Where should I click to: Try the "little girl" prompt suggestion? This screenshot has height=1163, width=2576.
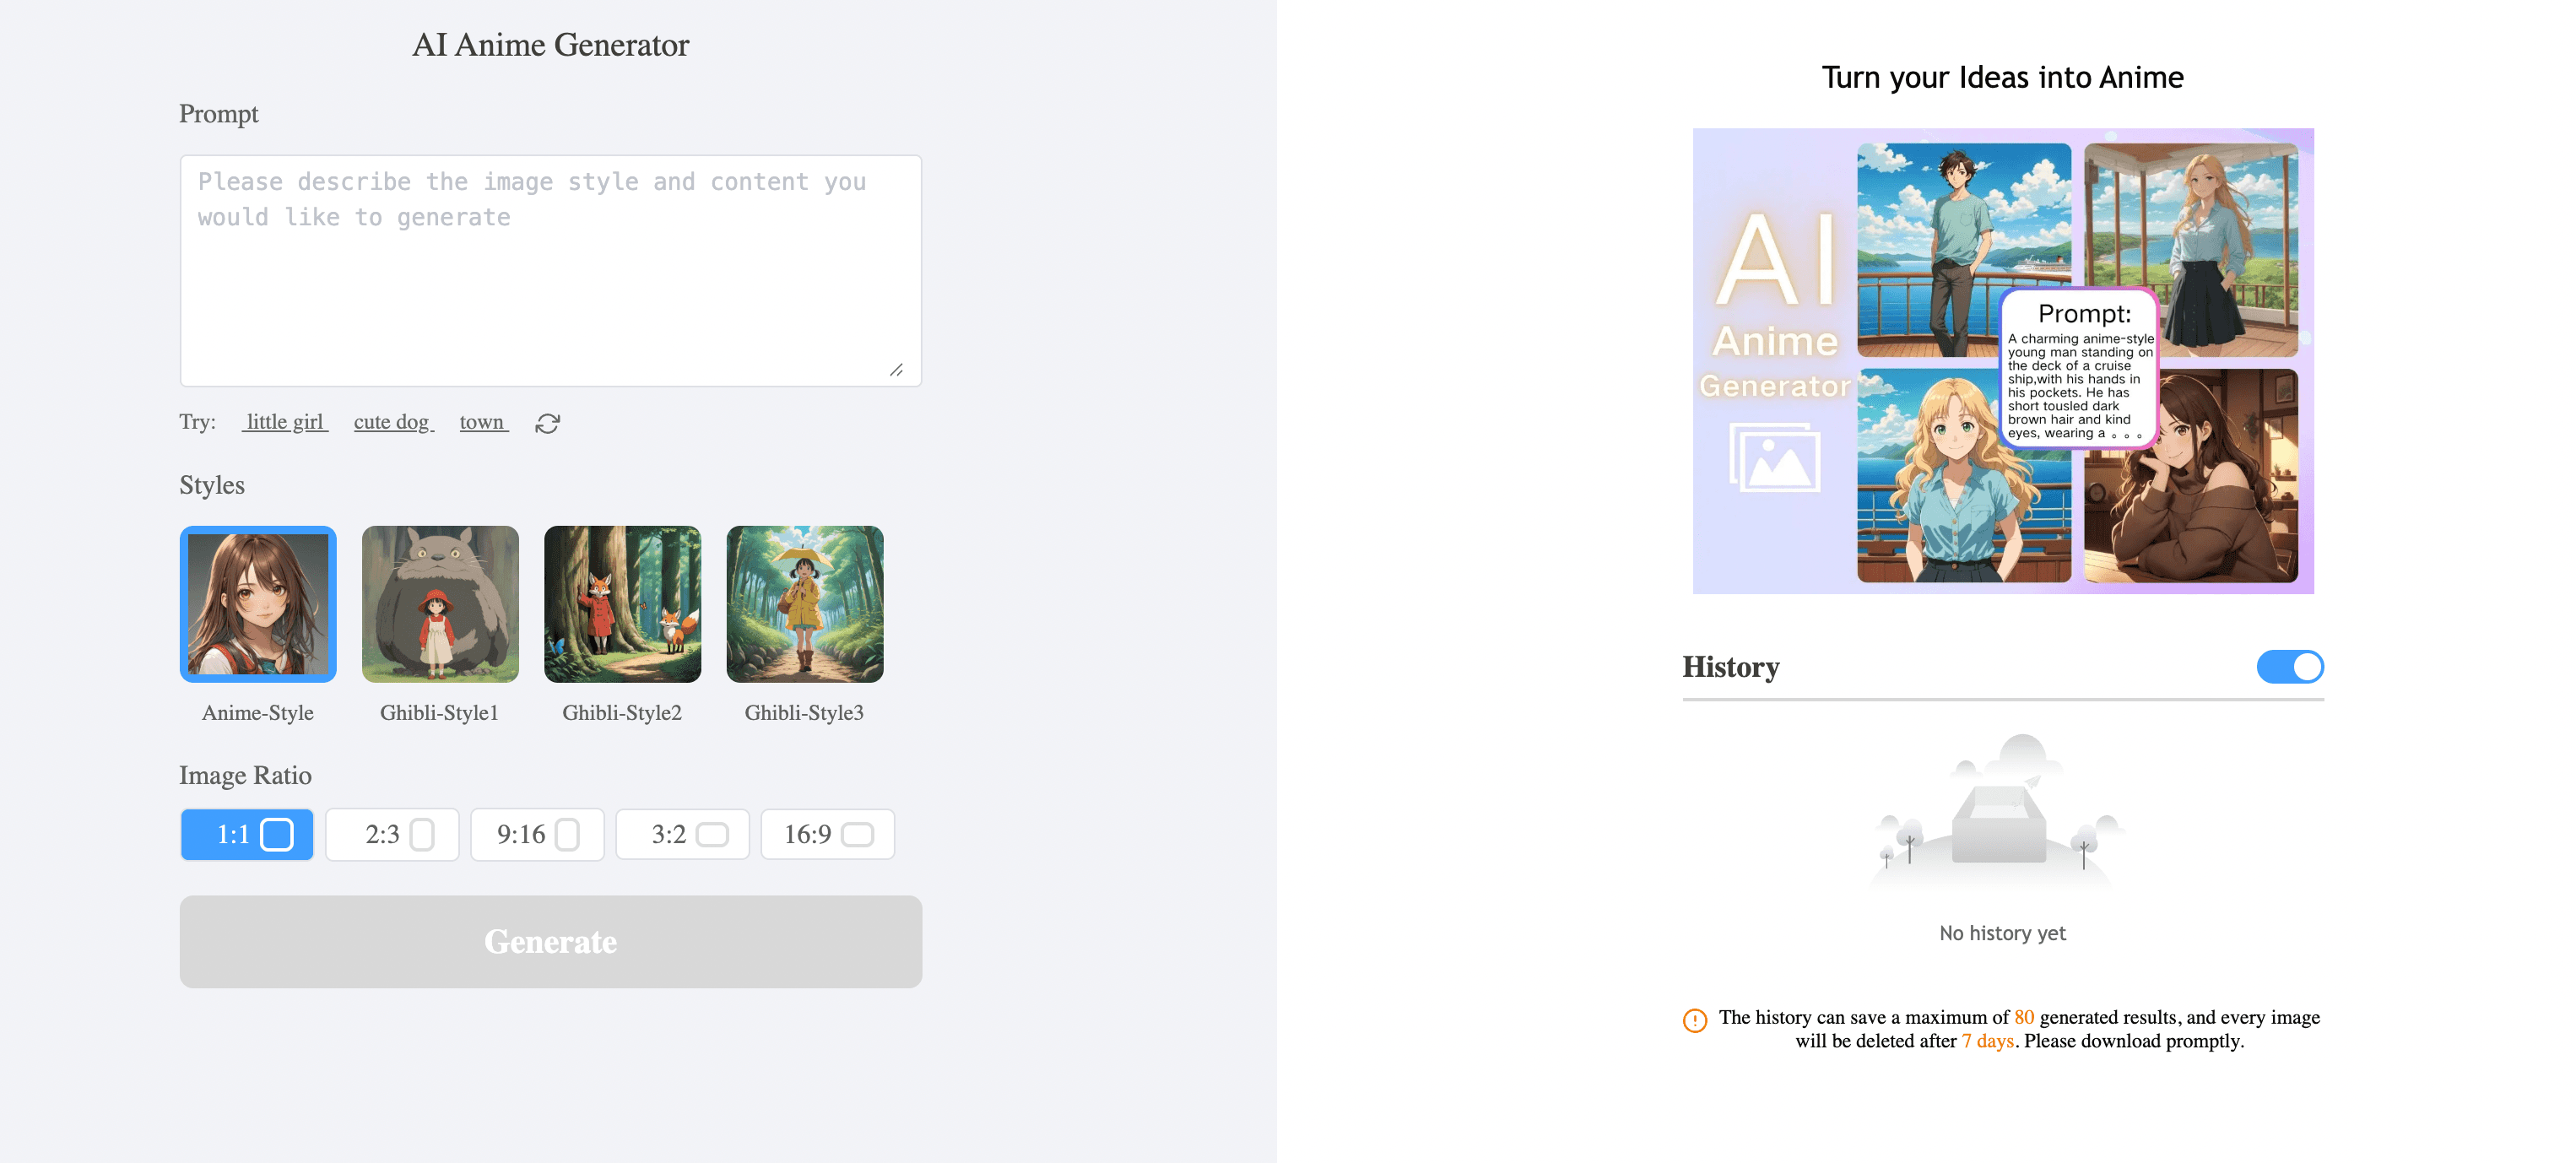(285, 422)
